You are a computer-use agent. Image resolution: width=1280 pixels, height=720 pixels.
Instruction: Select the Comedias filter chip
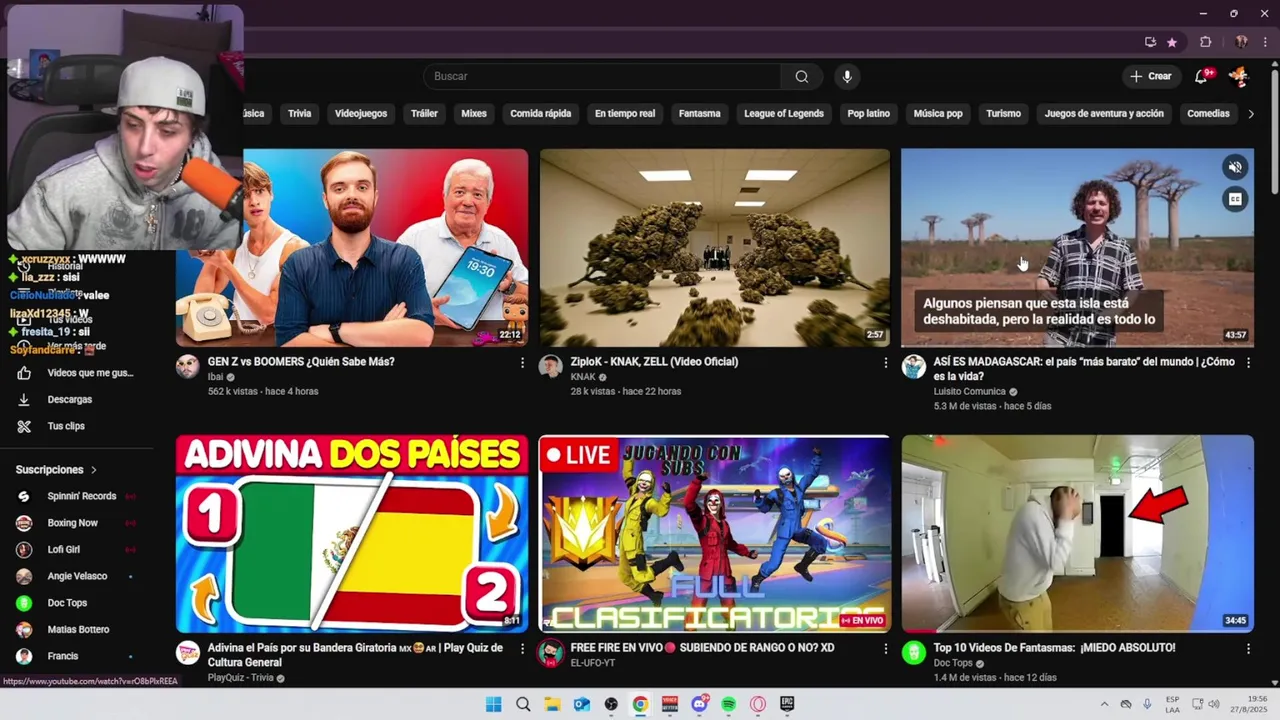point(1208,114)
